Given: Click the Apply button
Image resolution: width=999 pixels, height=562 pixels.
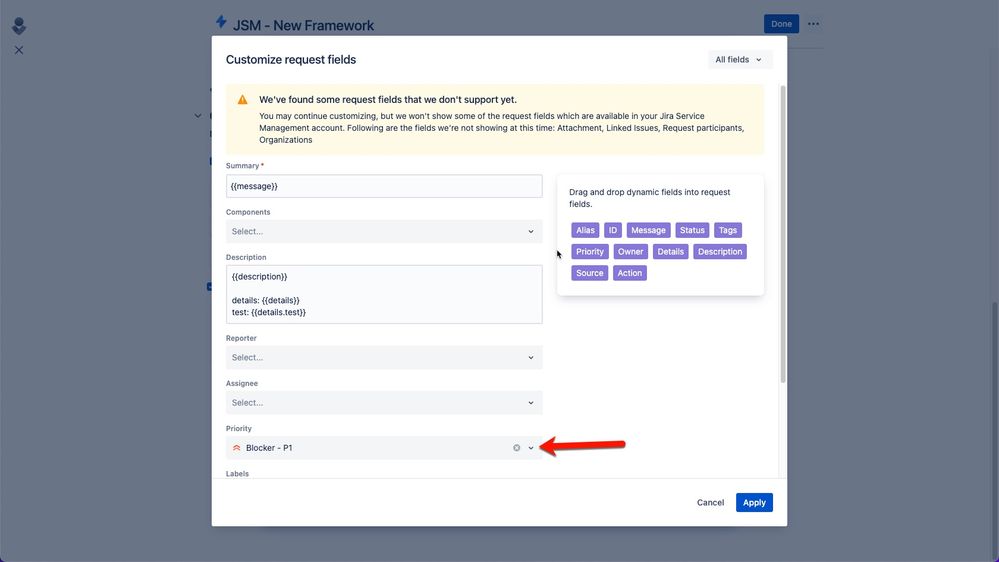Looking at the screenshot, I should (754, 503).
